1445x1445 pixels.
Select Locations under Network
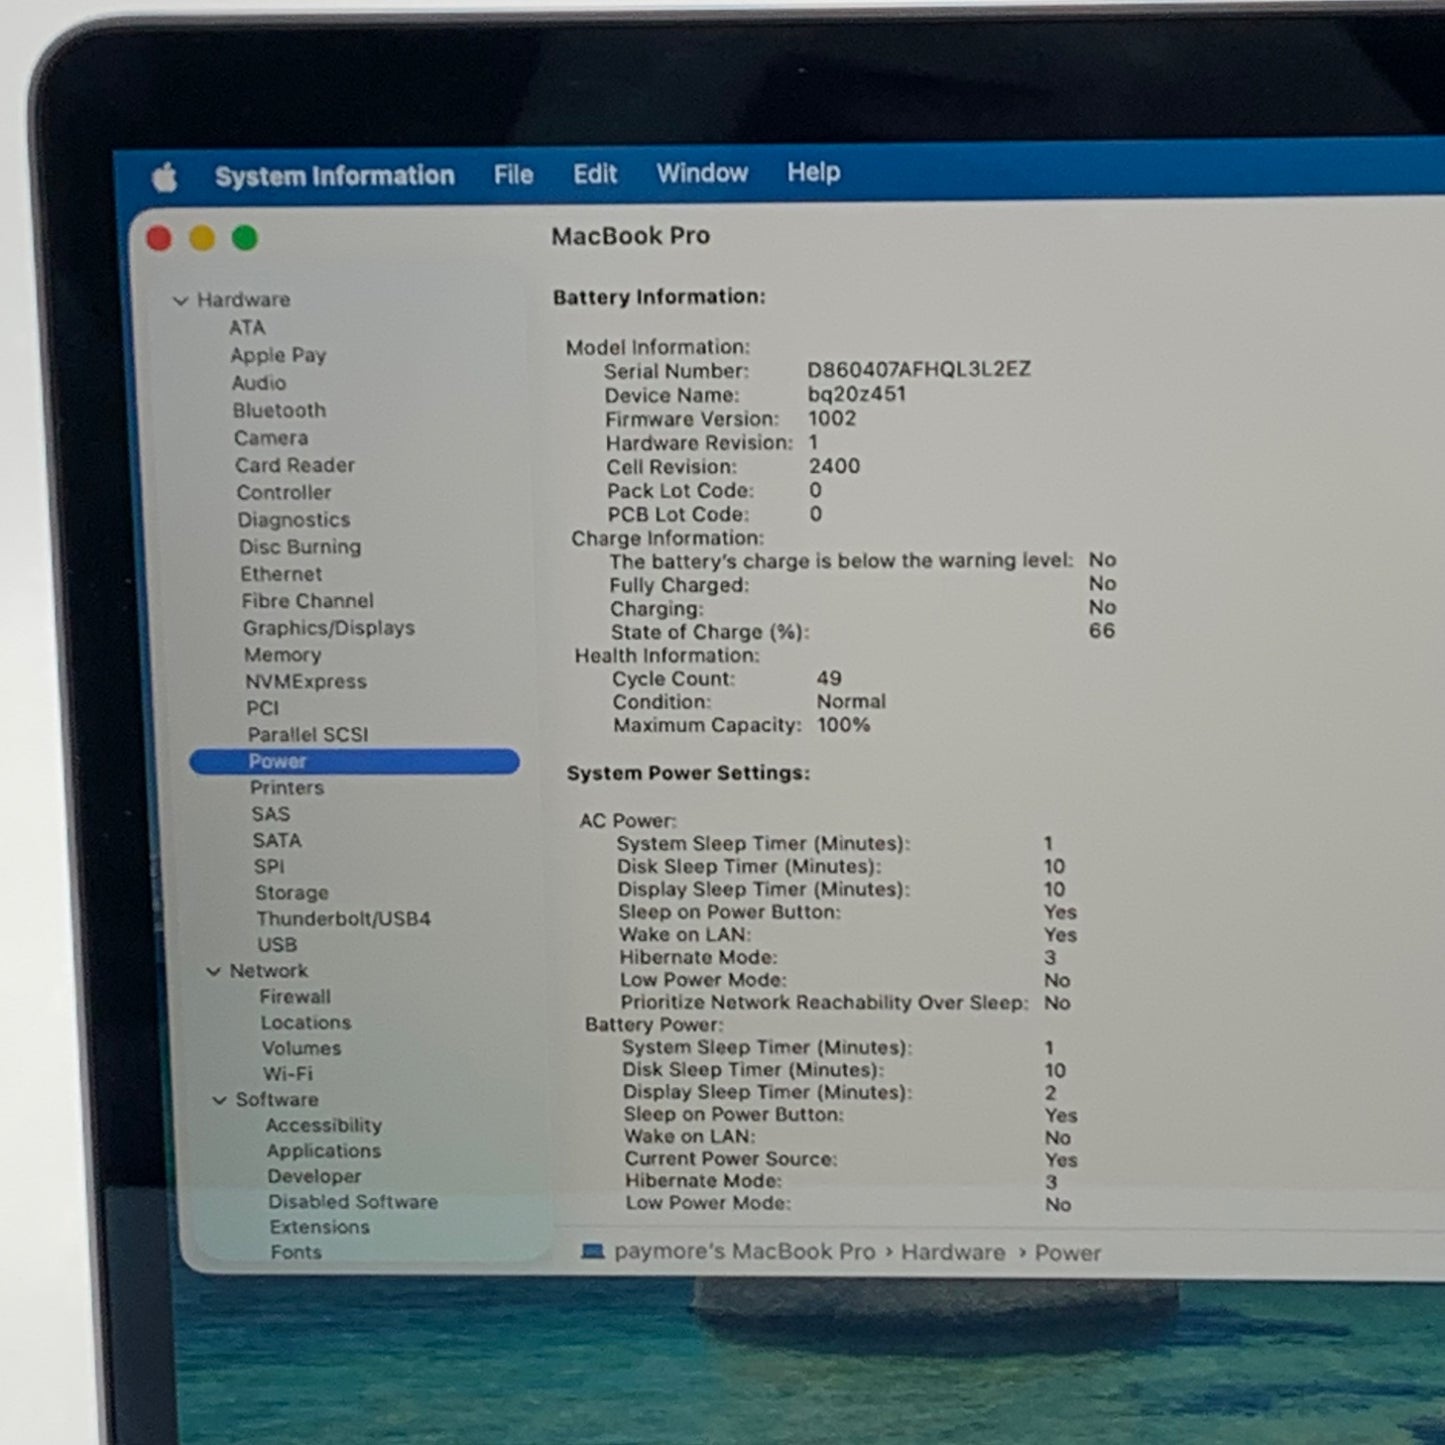(x=306, y=1023)
